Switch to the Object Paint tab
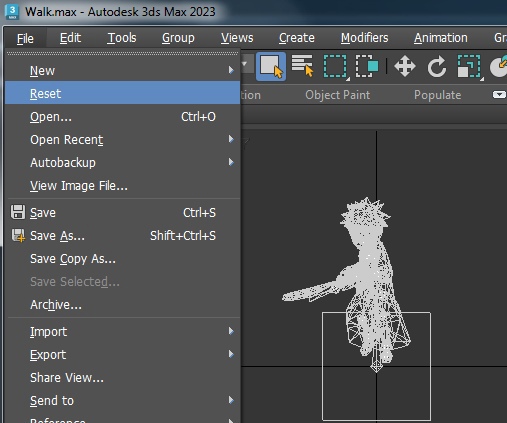Screen dimensions: 507x423 click(x=338, y=95)
